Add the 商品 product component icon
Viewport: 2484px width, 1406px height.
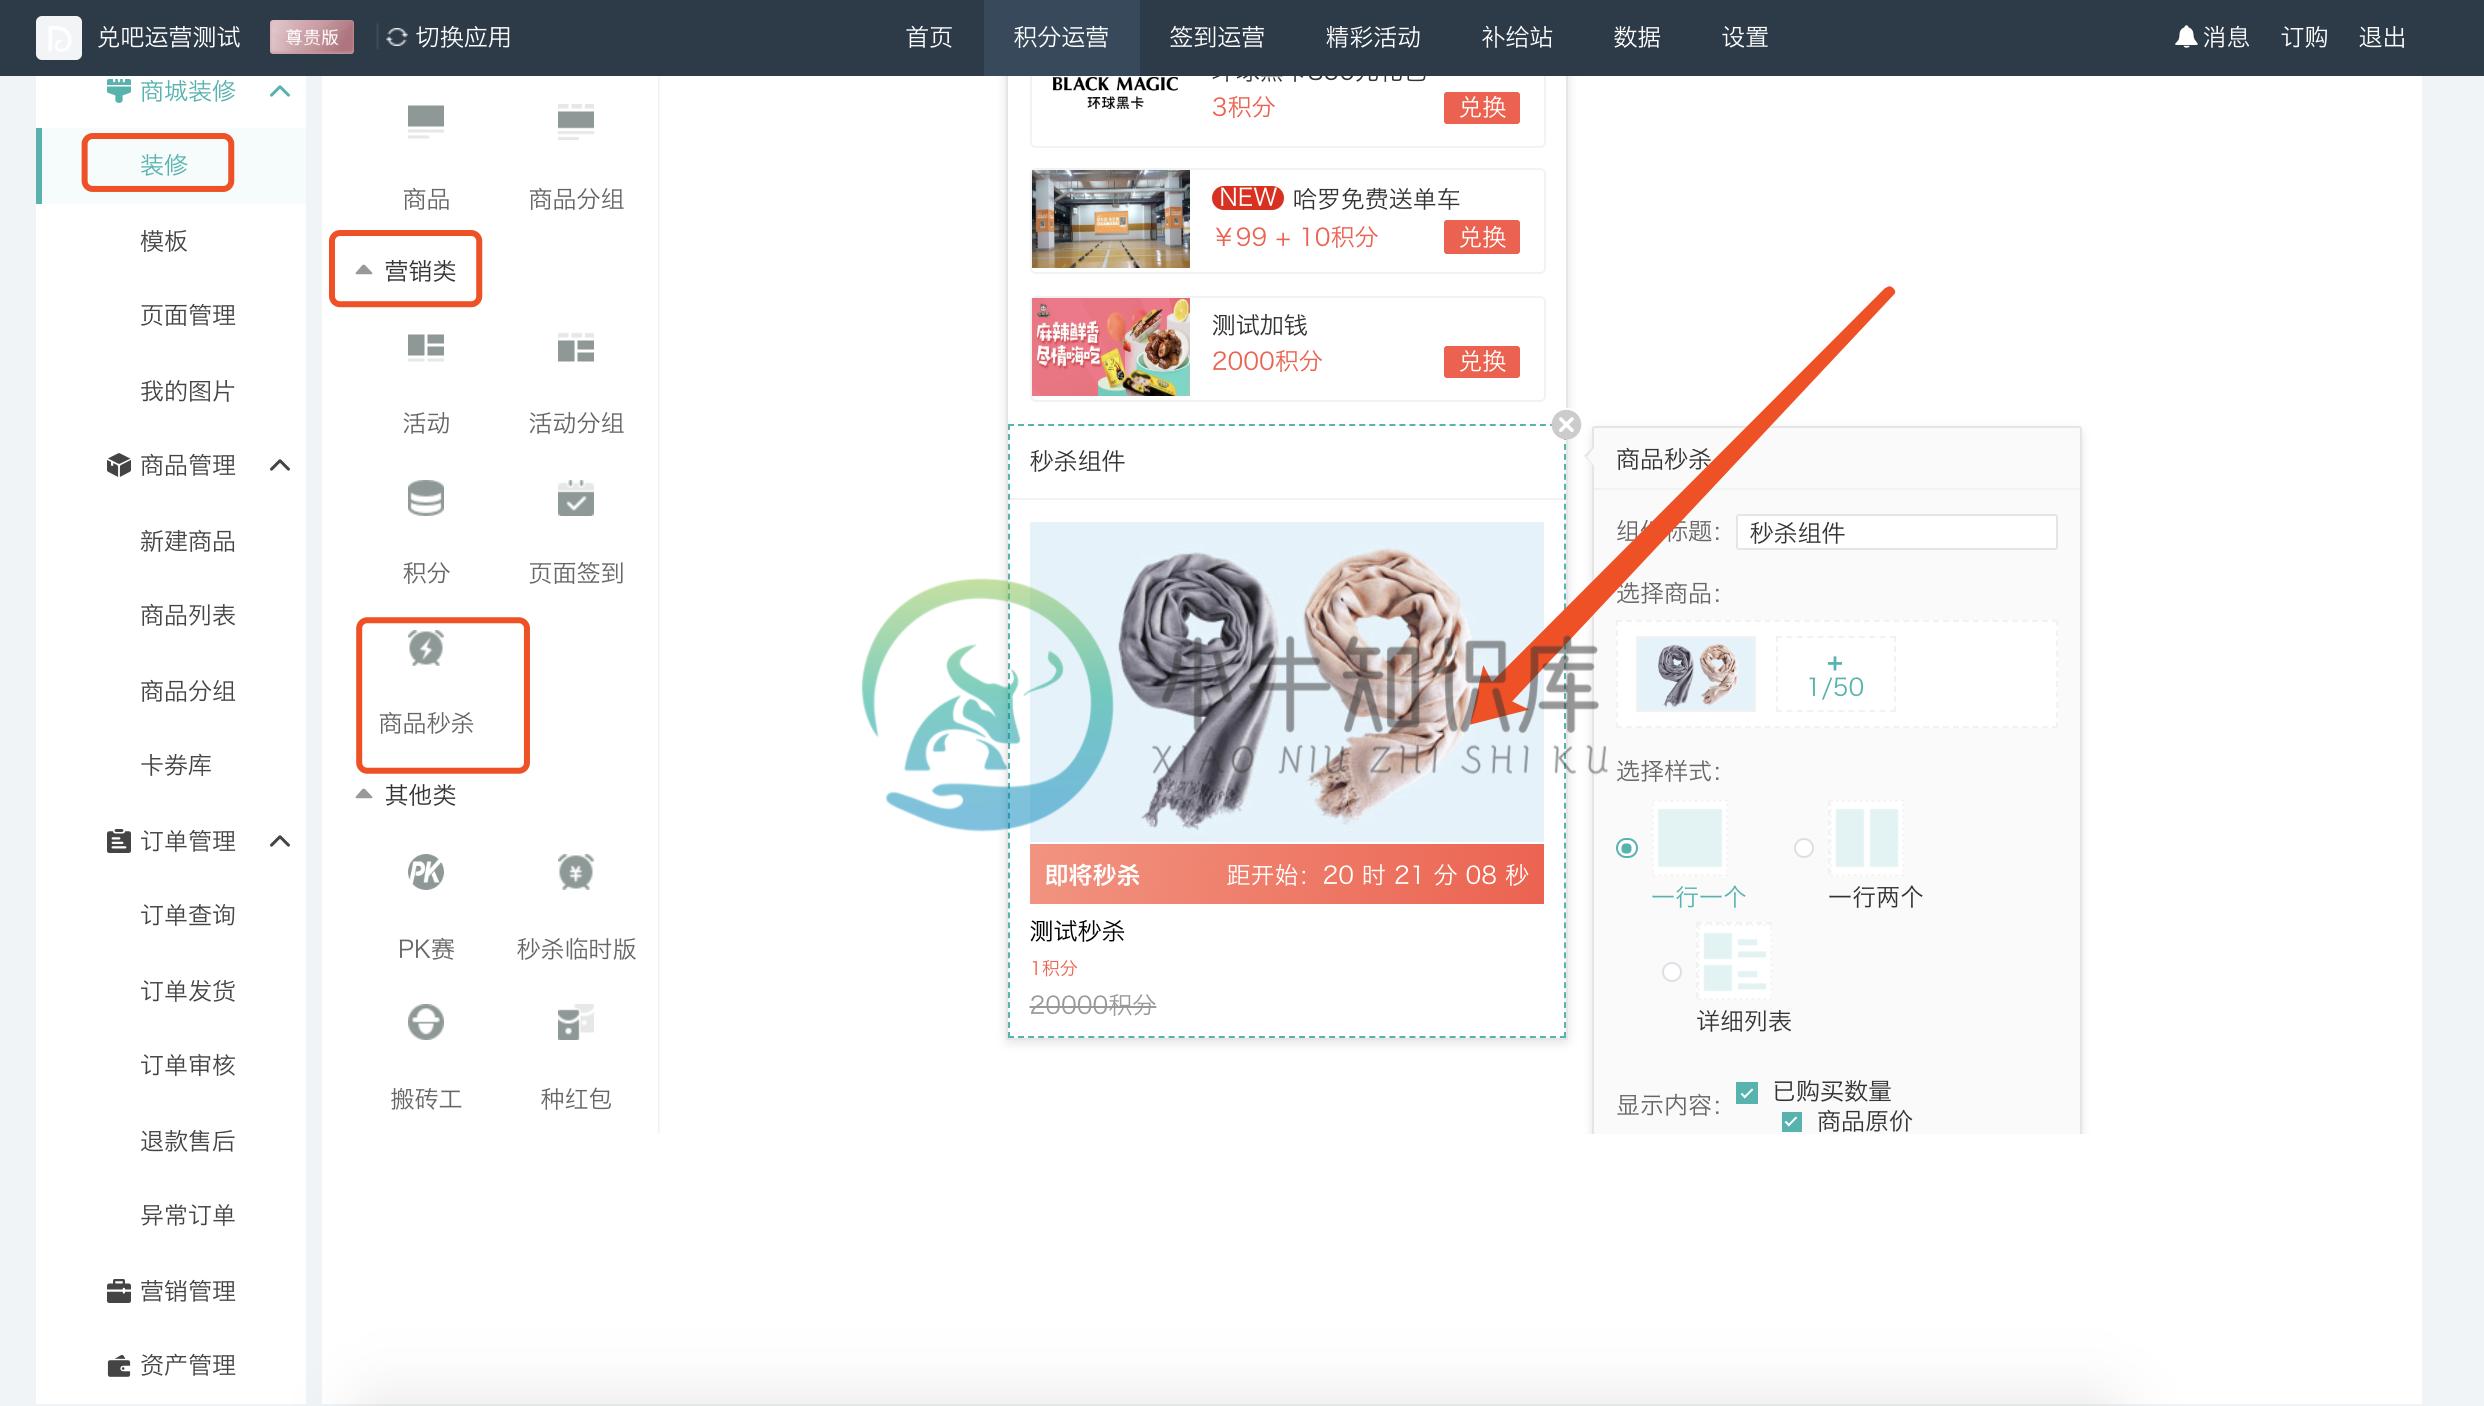tap(426, 122)
